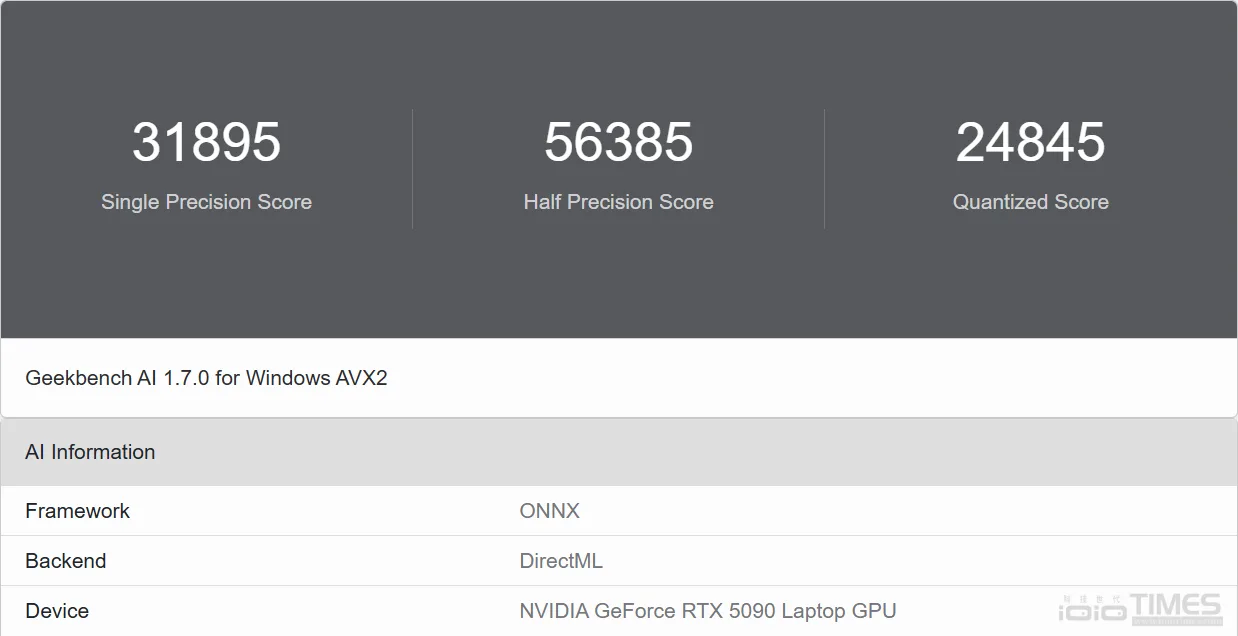Click the TIMES watermark logo

[x=1176, y=606]
